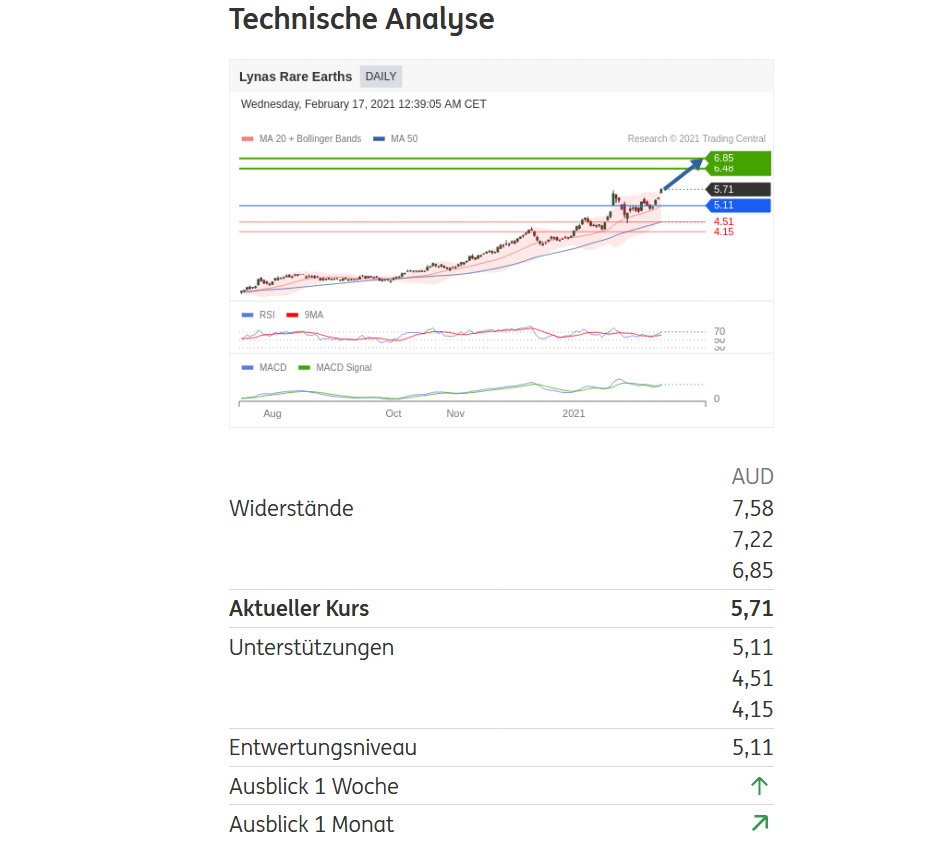Click the Aktueller Kurs row
The image size is (927, 842).
click(x=500, y=609)
